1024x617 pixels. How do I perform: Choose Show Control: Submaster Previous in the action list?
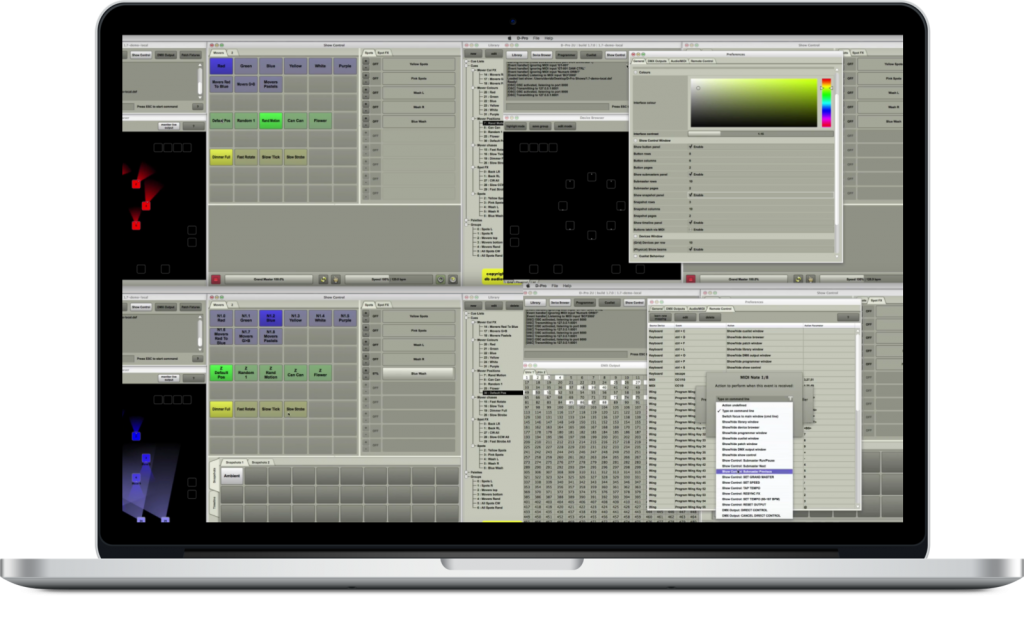pos(755,471)
